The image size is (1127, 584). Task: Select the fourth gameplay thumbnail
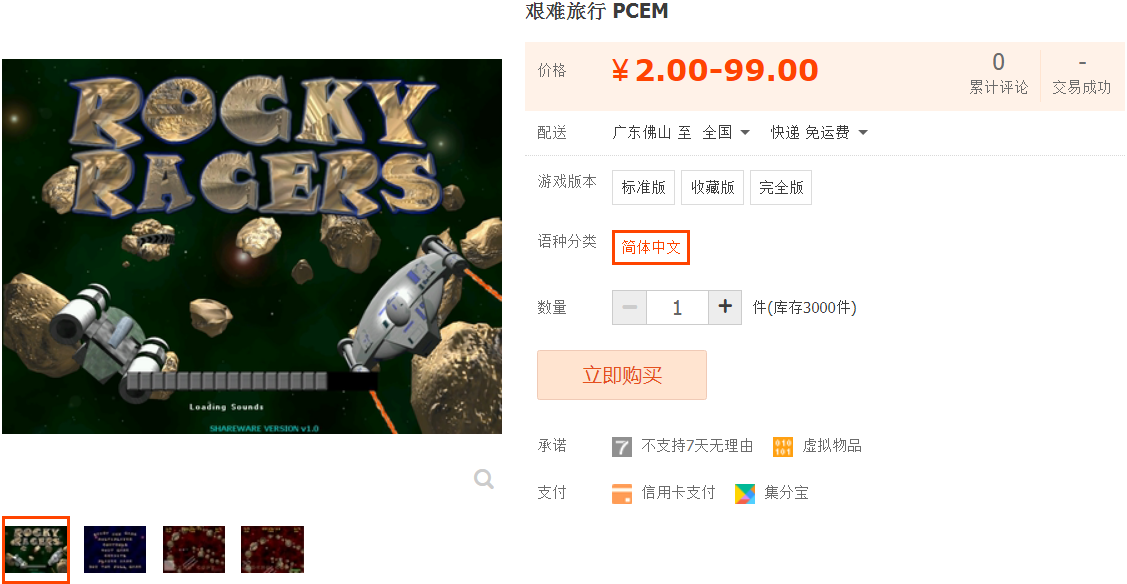point(272,550)
